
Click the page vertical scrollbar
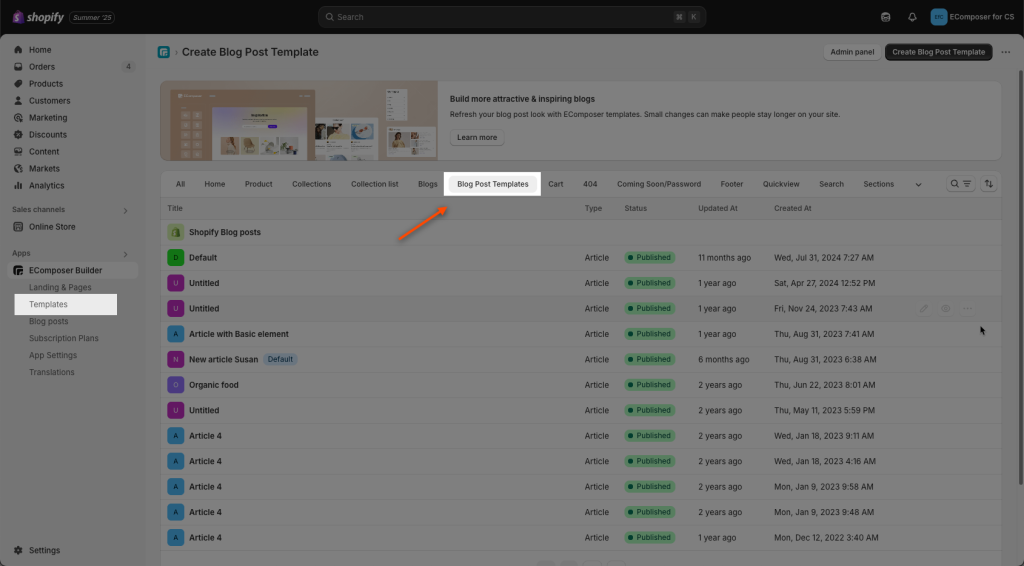(x=1020, y=276)
